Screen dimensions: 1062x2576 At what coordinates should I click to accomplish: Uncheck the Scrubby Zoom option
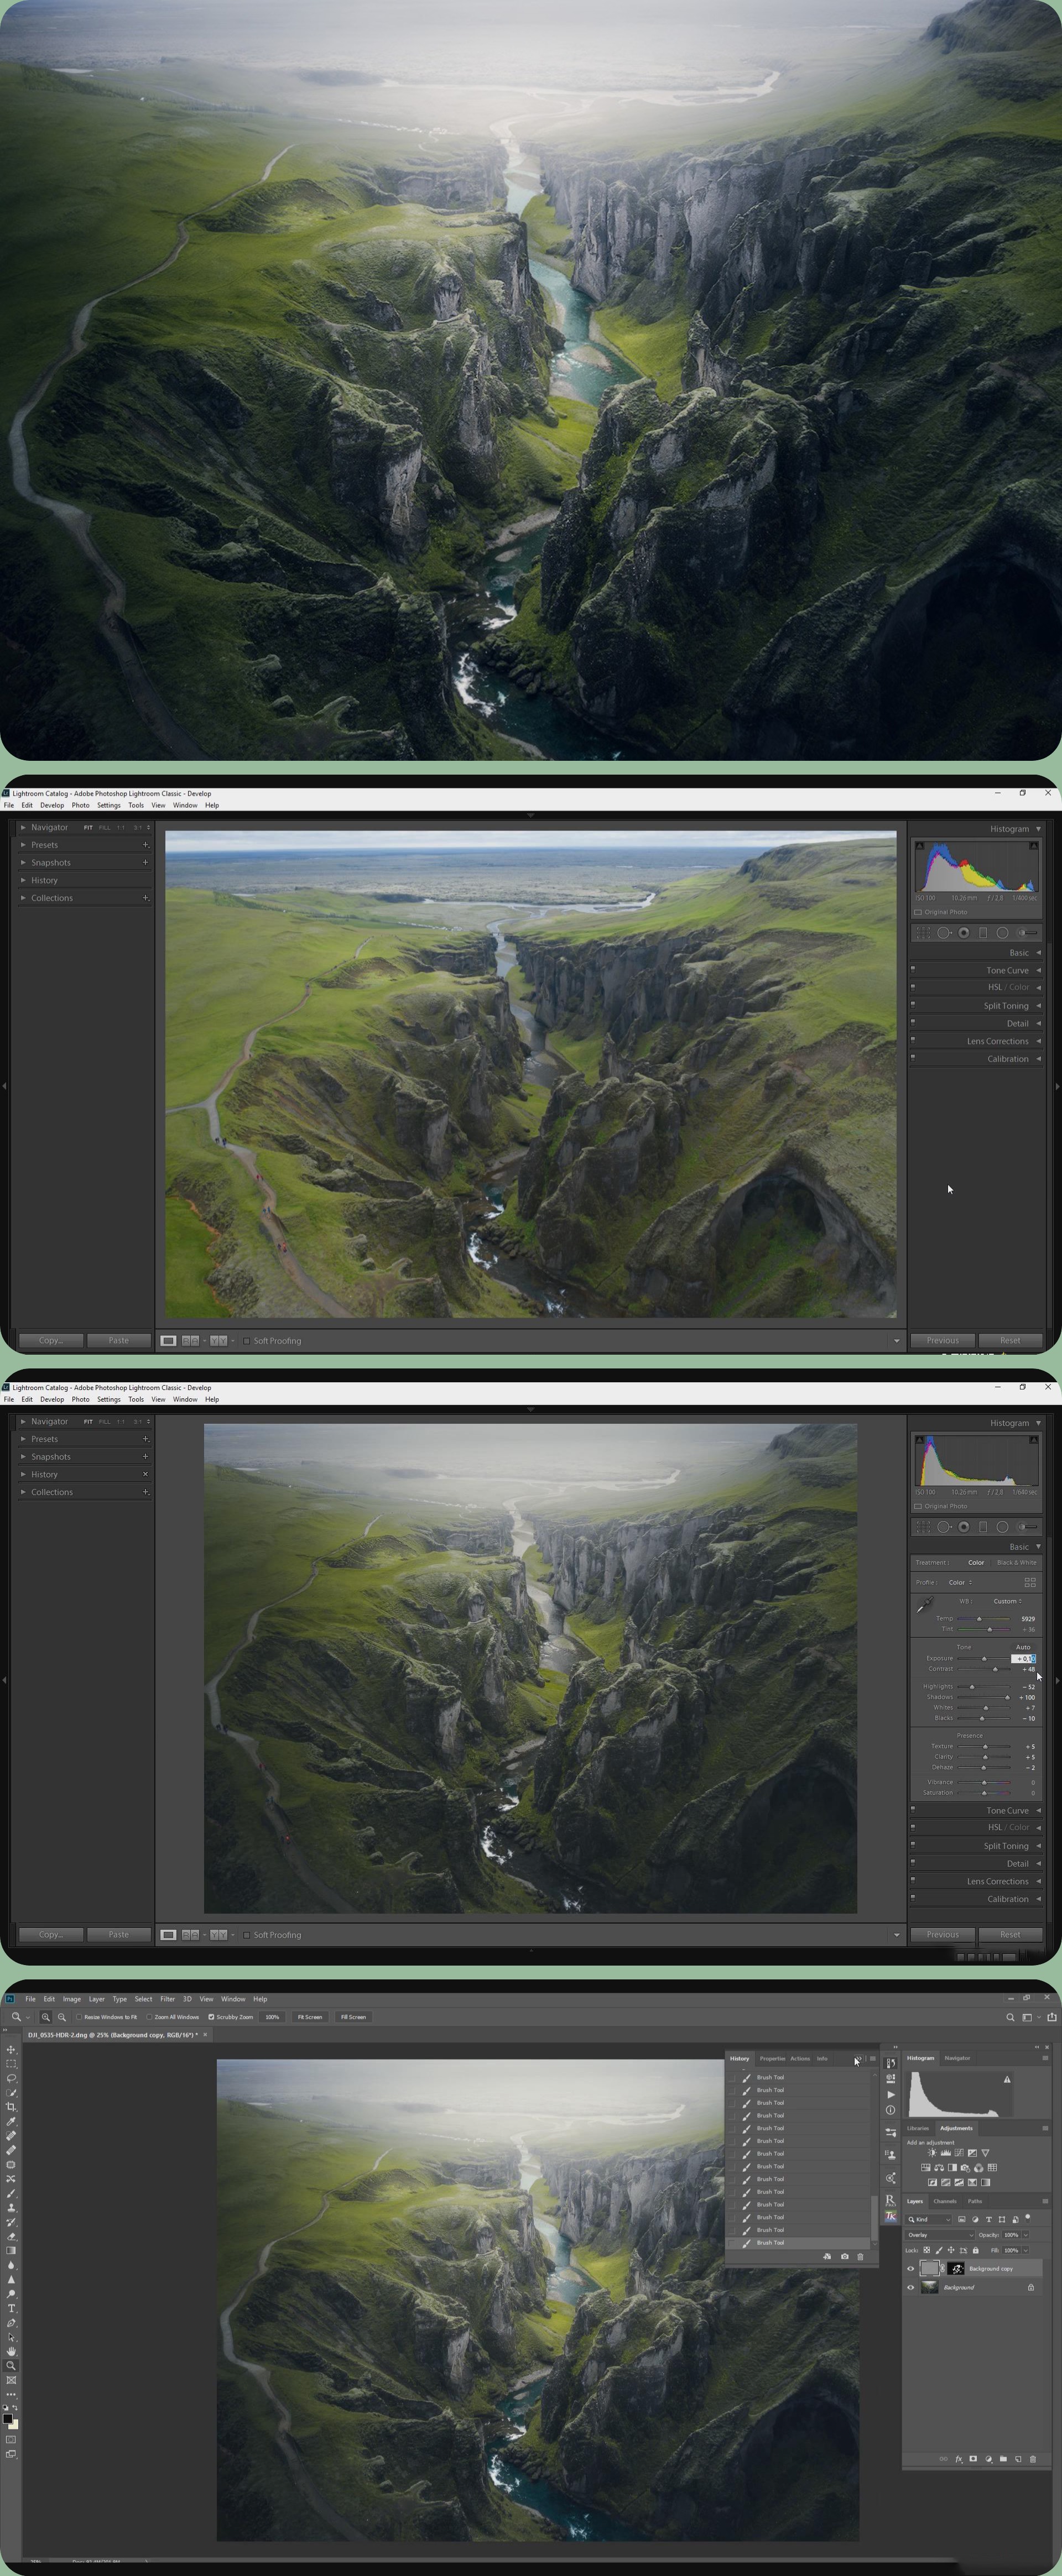(x=211, y=2017)
